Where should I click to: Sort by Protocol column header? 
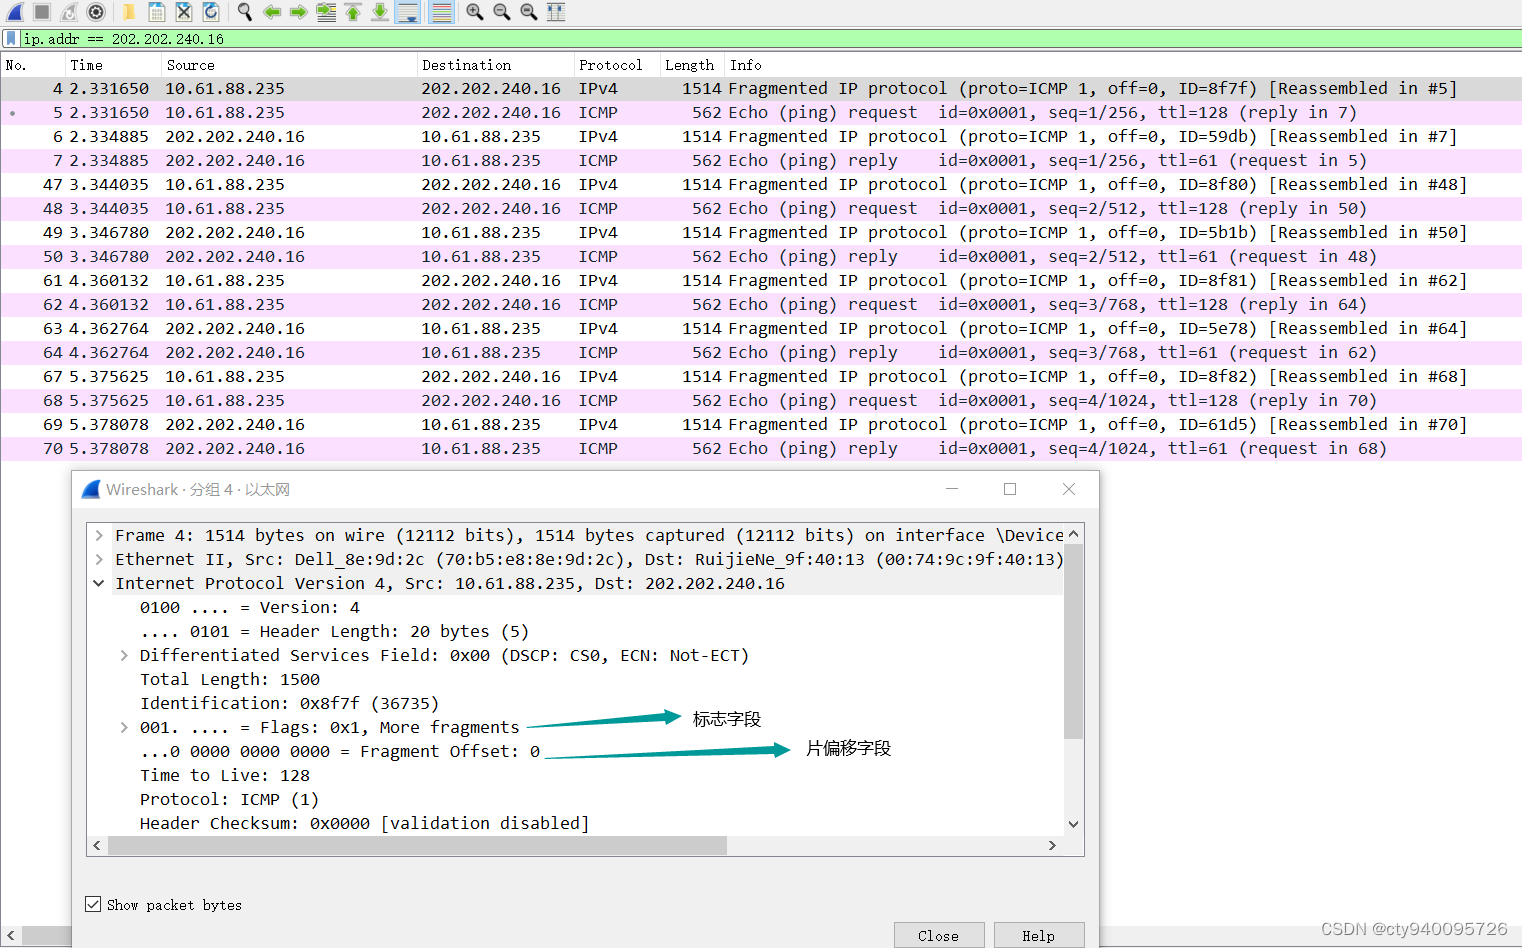tap(616, 65)
